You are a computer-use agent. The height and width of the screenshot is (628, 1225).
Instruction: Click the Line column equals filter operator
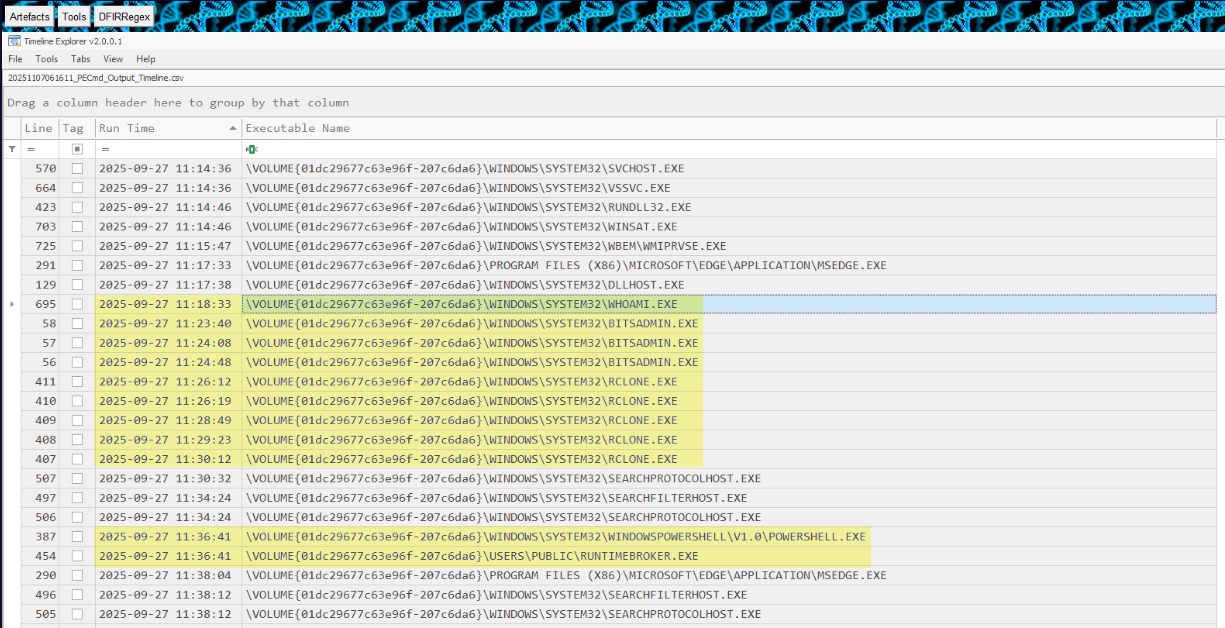[x=31, y=149]
